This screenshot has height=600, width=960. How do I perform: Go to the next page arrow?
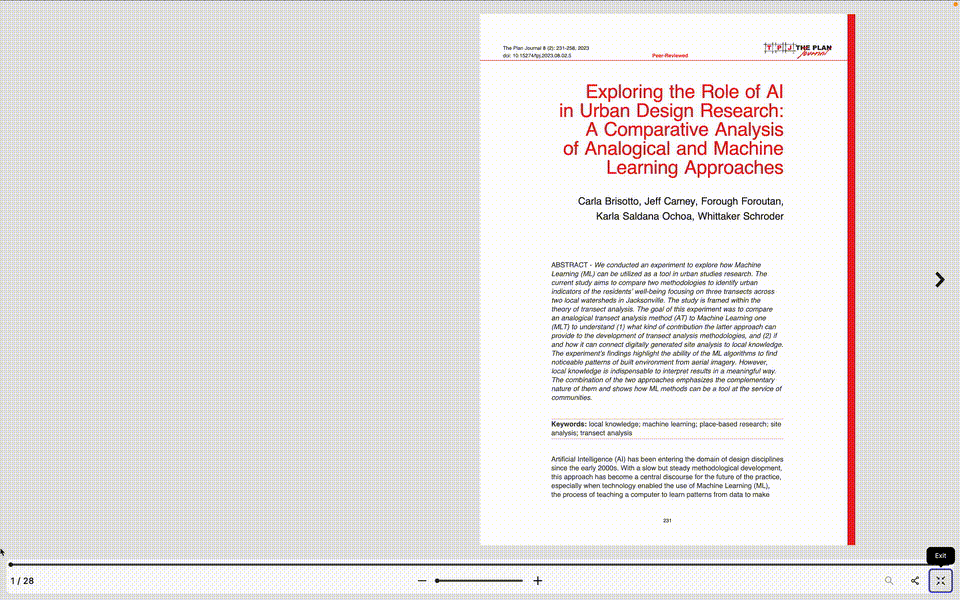939,280
